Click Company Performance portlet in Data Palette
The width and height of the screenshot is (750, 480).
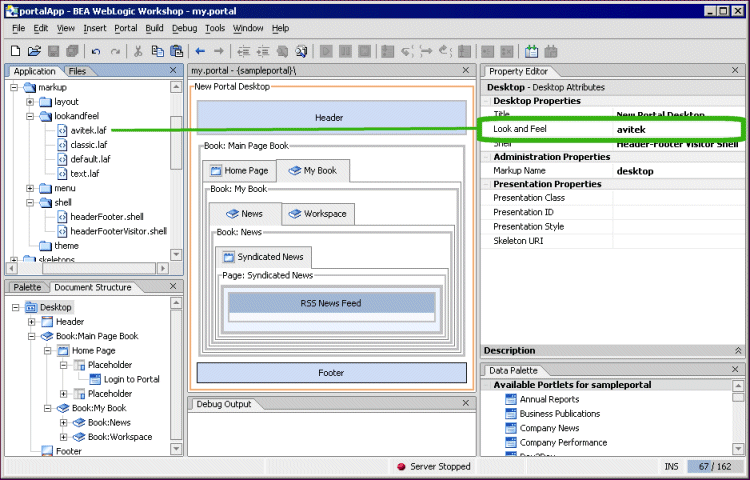click(563, 443)
